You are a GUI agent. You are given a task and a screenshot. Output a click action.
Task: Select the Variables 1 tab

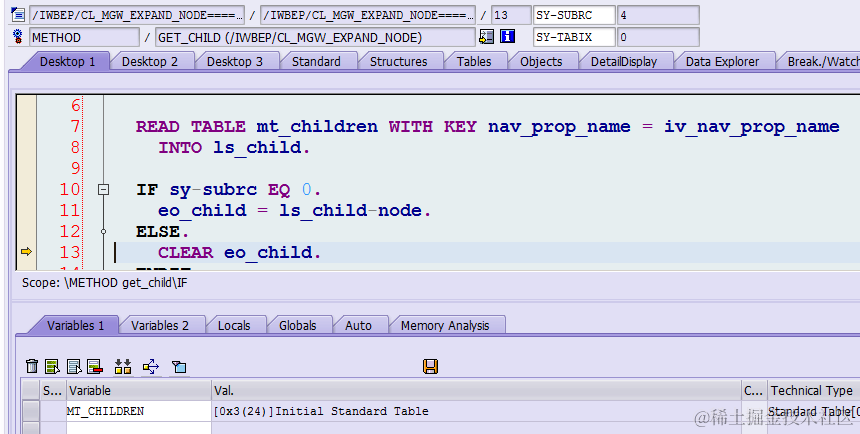coord(76,325)
